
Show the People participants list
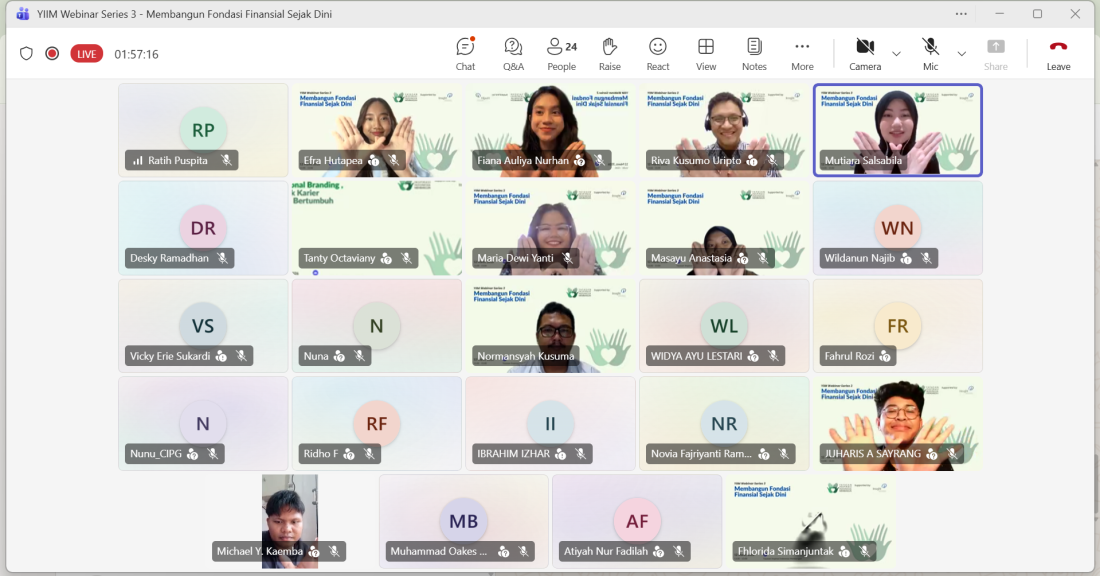[x=561, y=54]
